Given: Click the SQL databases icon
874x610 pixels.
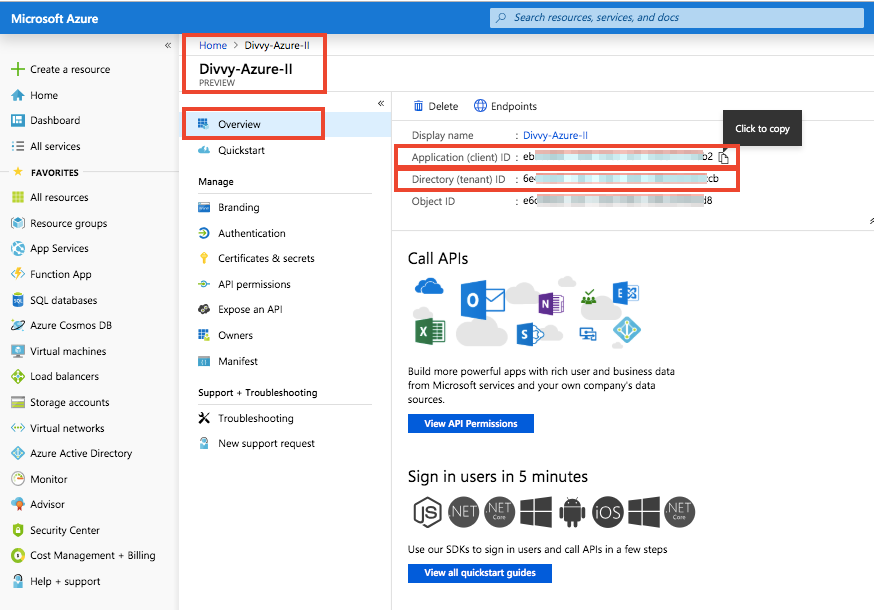Looking at the screenshot, I should 18,300.
